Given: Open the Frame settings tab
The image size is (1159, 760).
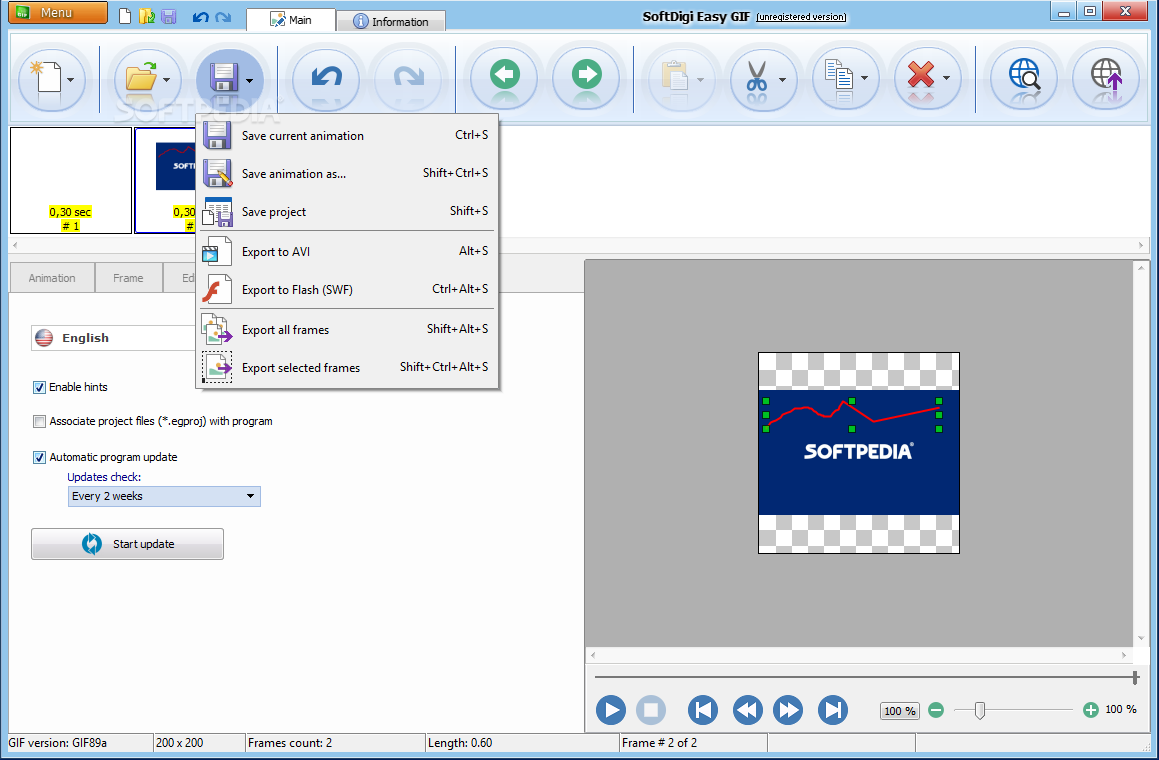Looking at the screenshot, I should 129,278.
